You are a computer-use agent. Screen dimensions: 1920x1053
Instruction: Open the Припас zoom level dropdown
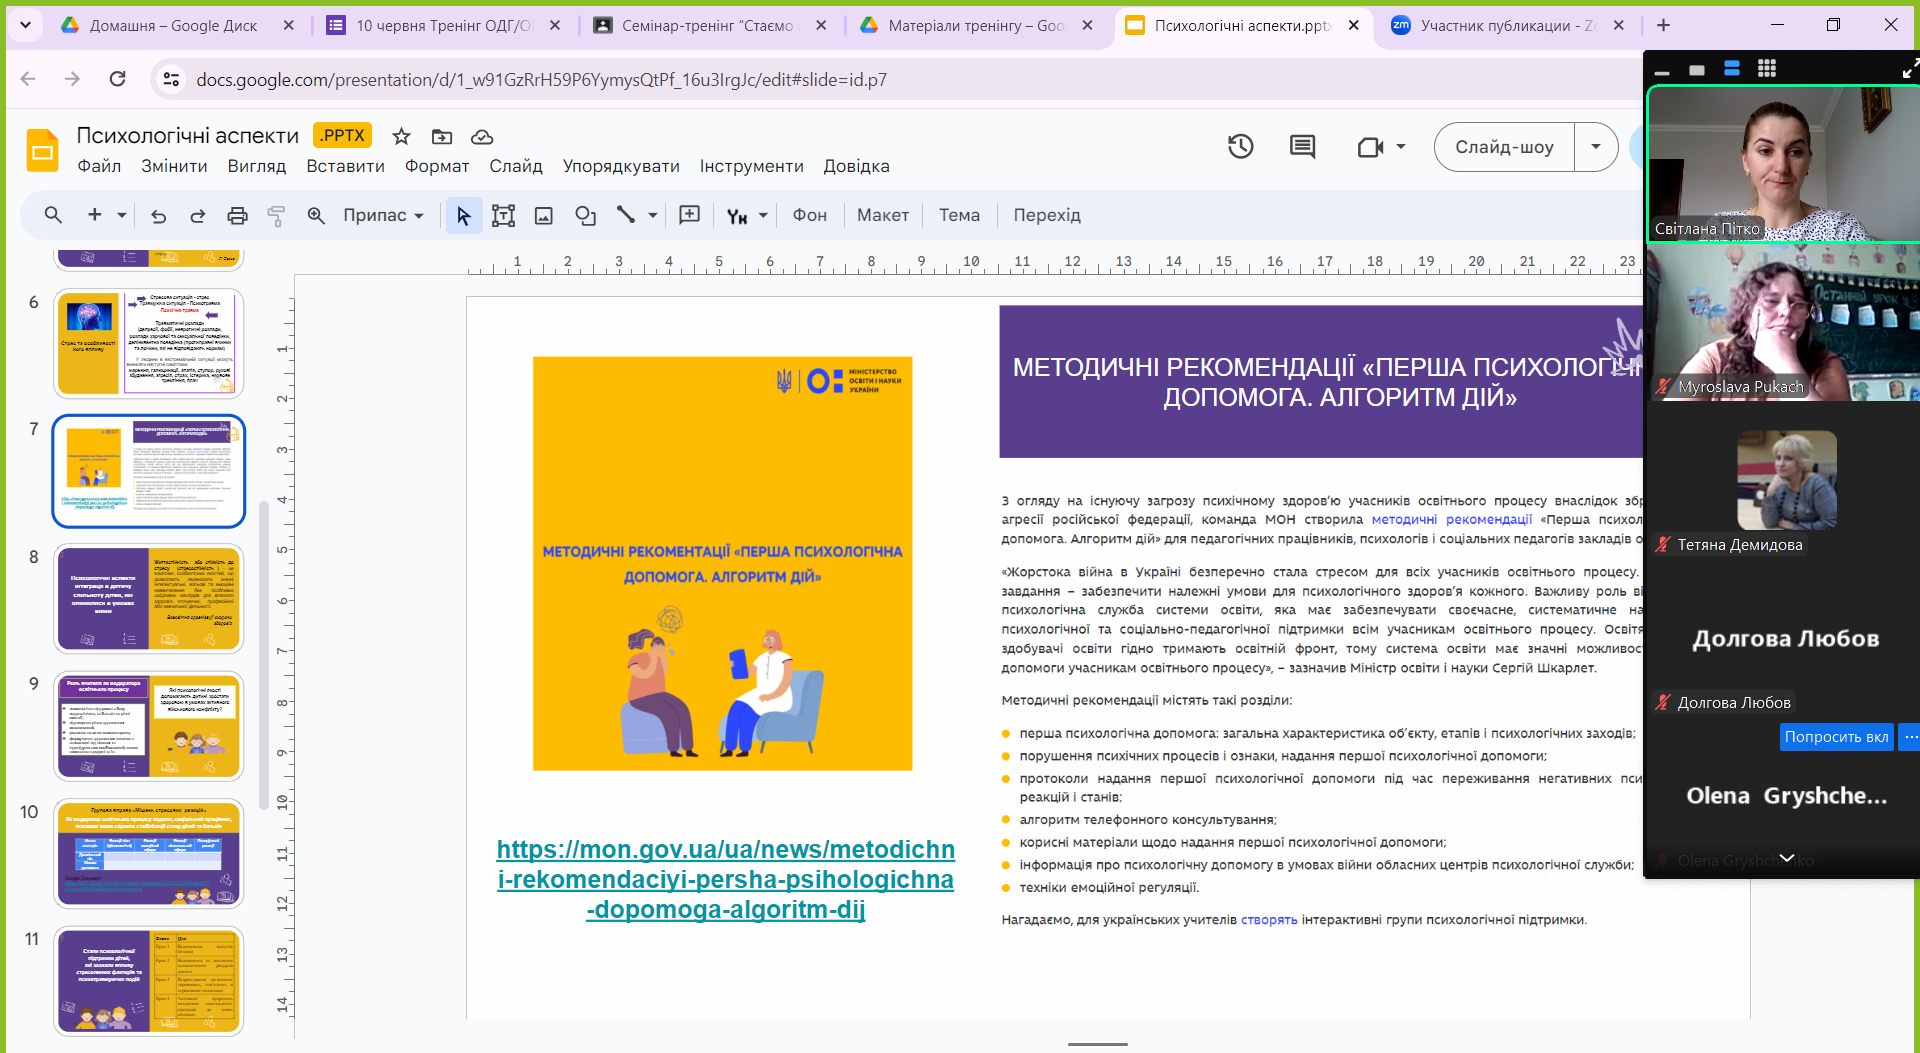tap(383, 215)
